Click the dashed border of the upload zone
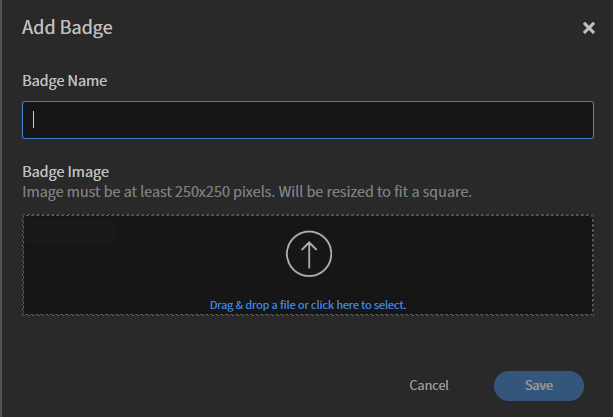 [308, 215]
